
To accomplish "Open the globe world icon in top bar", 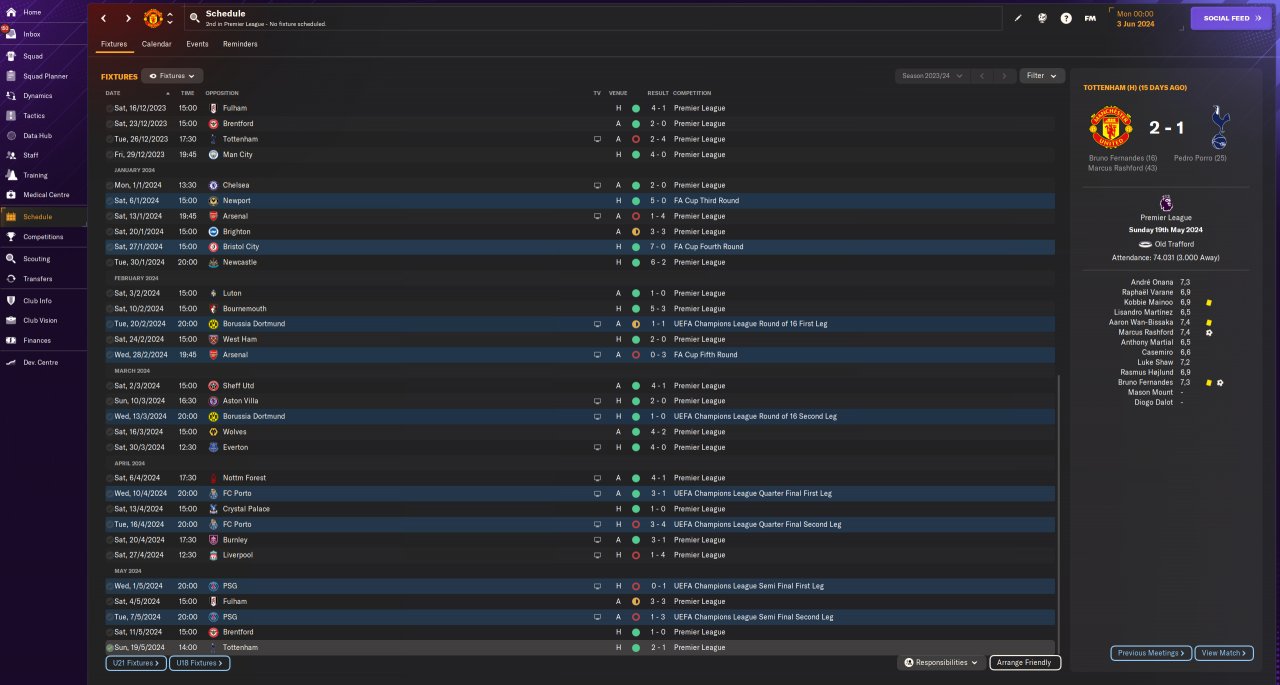I will pos(1042,18).
